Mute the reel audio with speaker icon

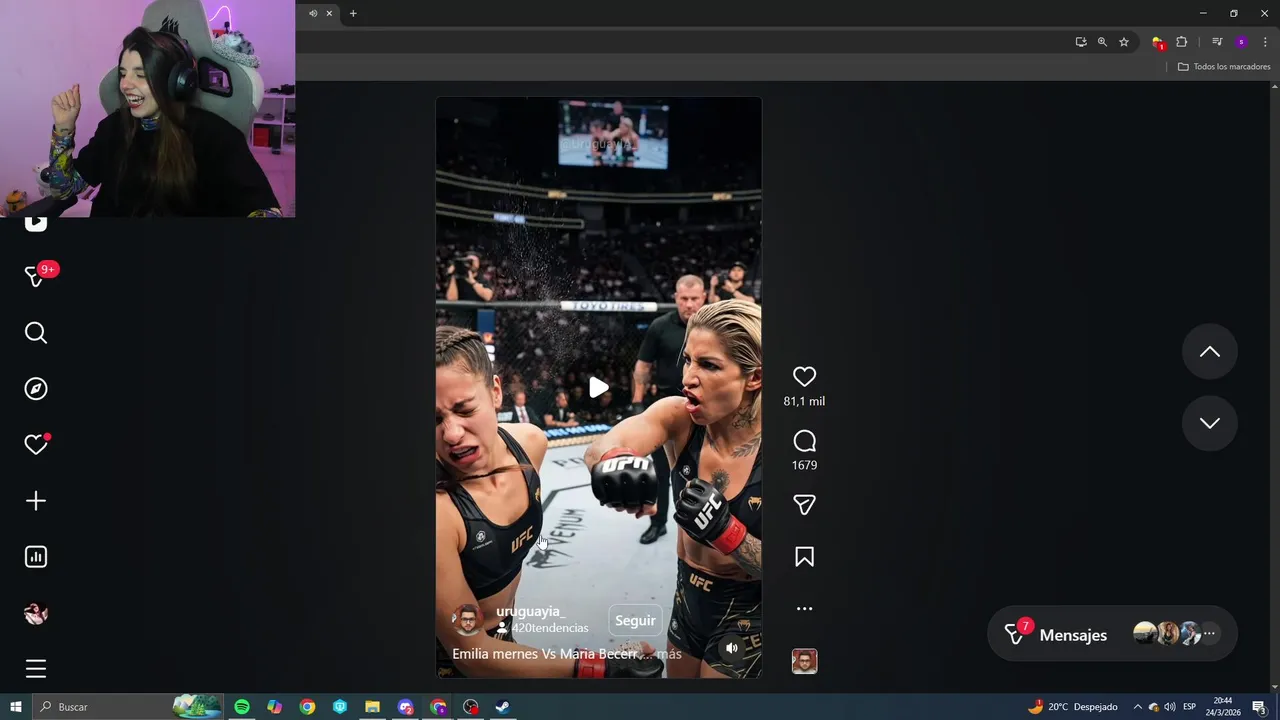click(731, 648)
